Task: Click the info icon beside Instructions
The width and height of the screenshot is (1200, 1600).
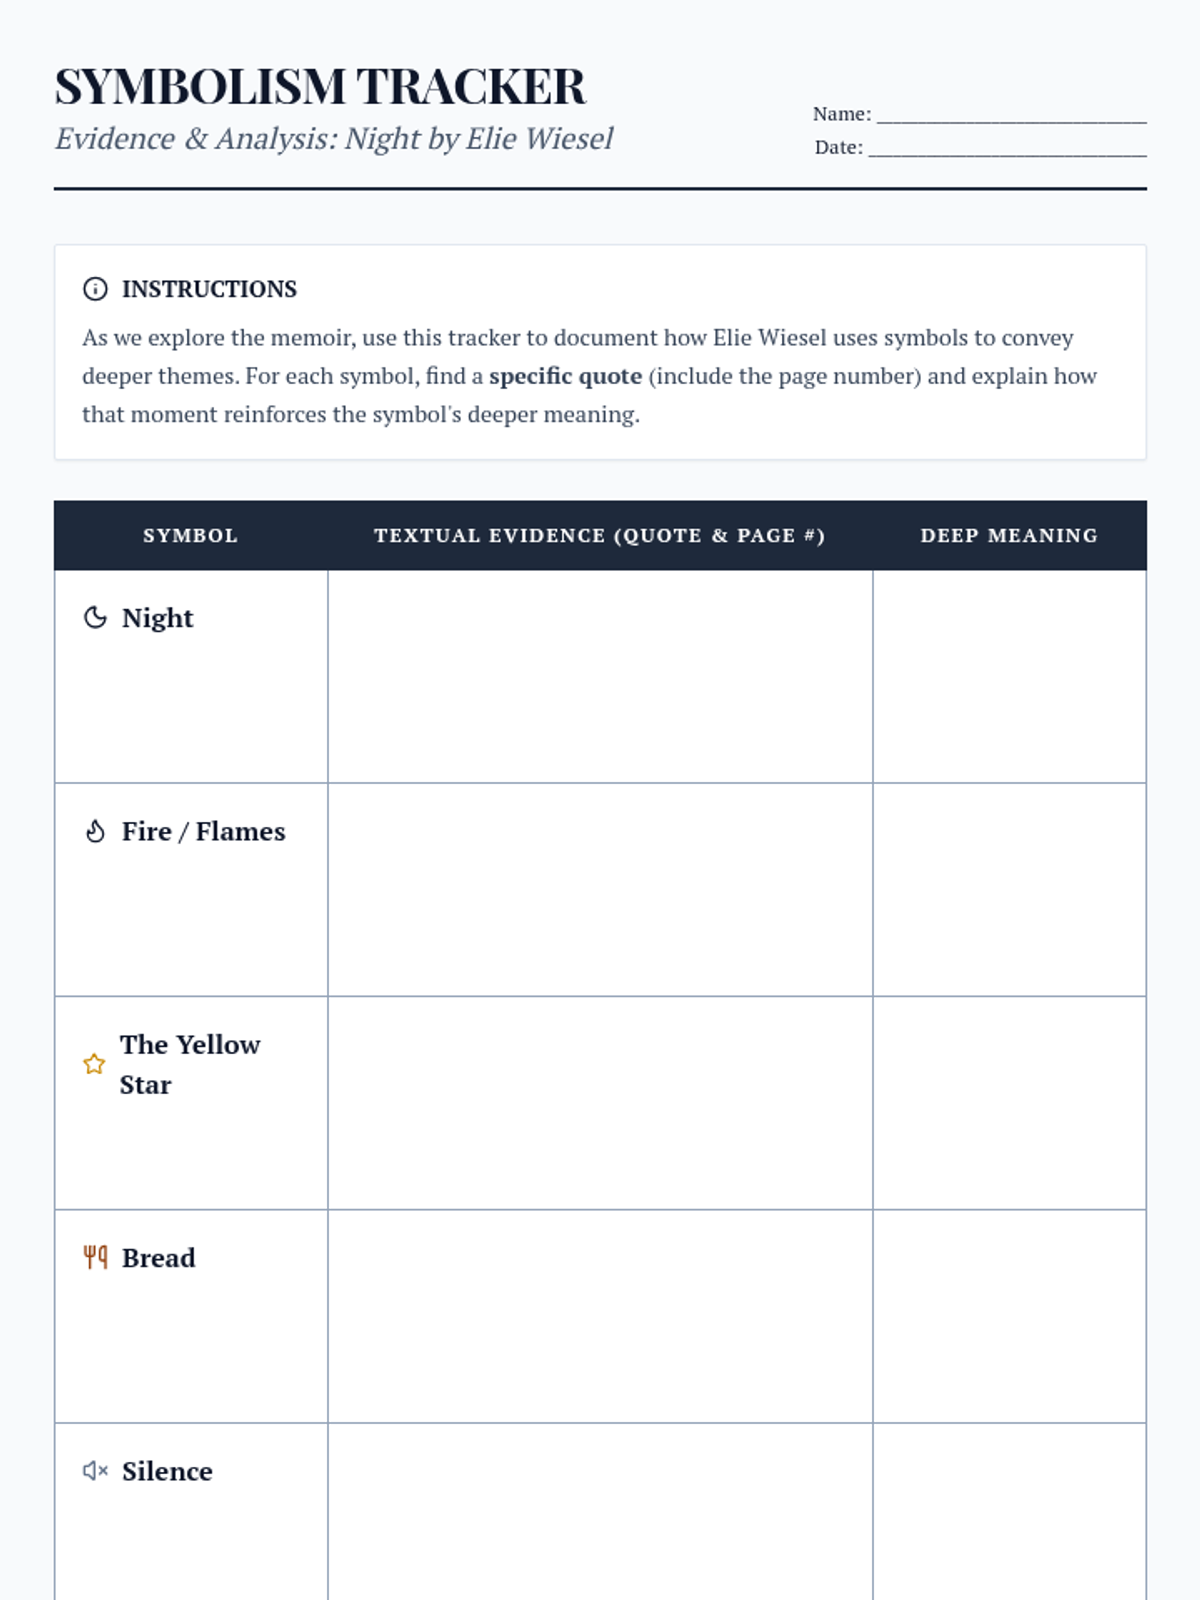Action: click(95, 289)
